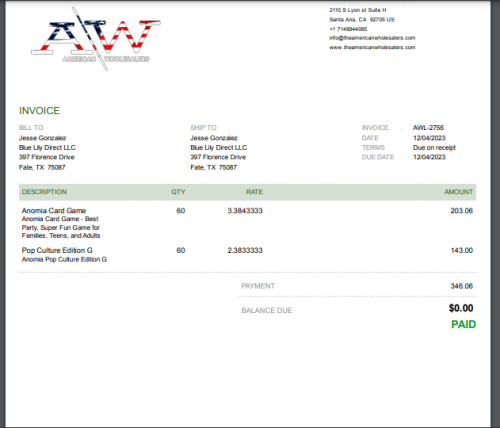Select Blue Lily Direct LLC under SHIP TO
Screen dimensions: 500x428
tap(219, 148)
